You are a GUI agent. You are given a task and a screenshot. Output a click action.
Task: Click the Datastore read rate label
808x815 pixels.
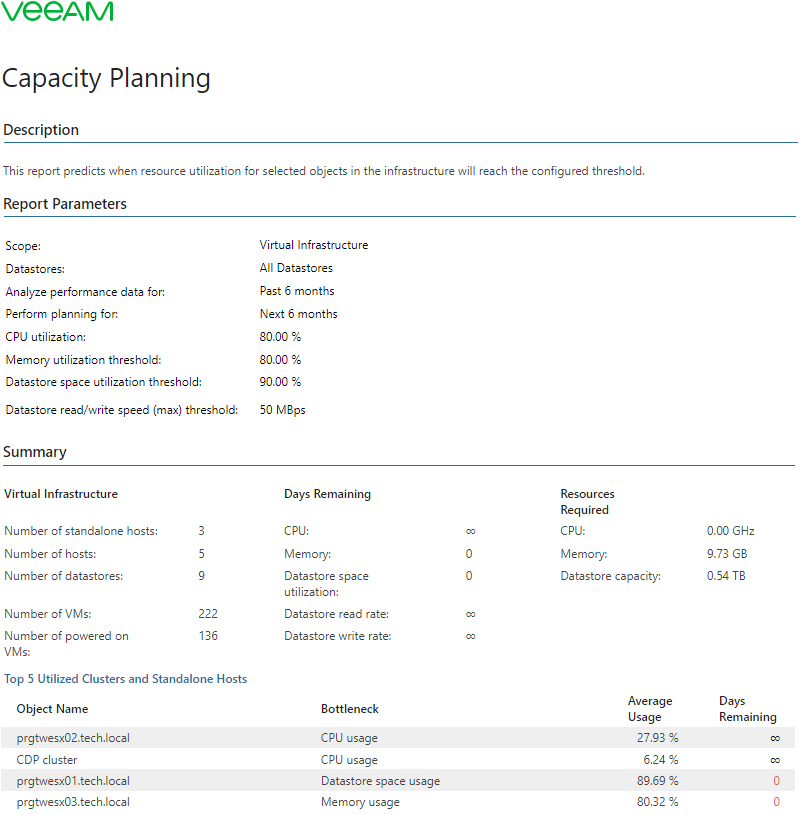336,614
